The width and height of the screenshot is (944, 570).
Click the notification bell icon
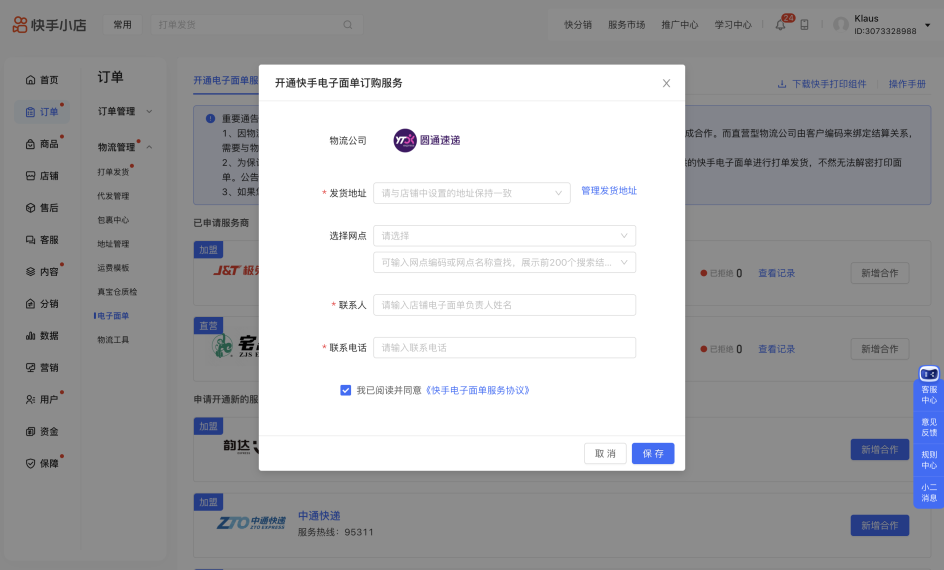(x=781, y=25)
